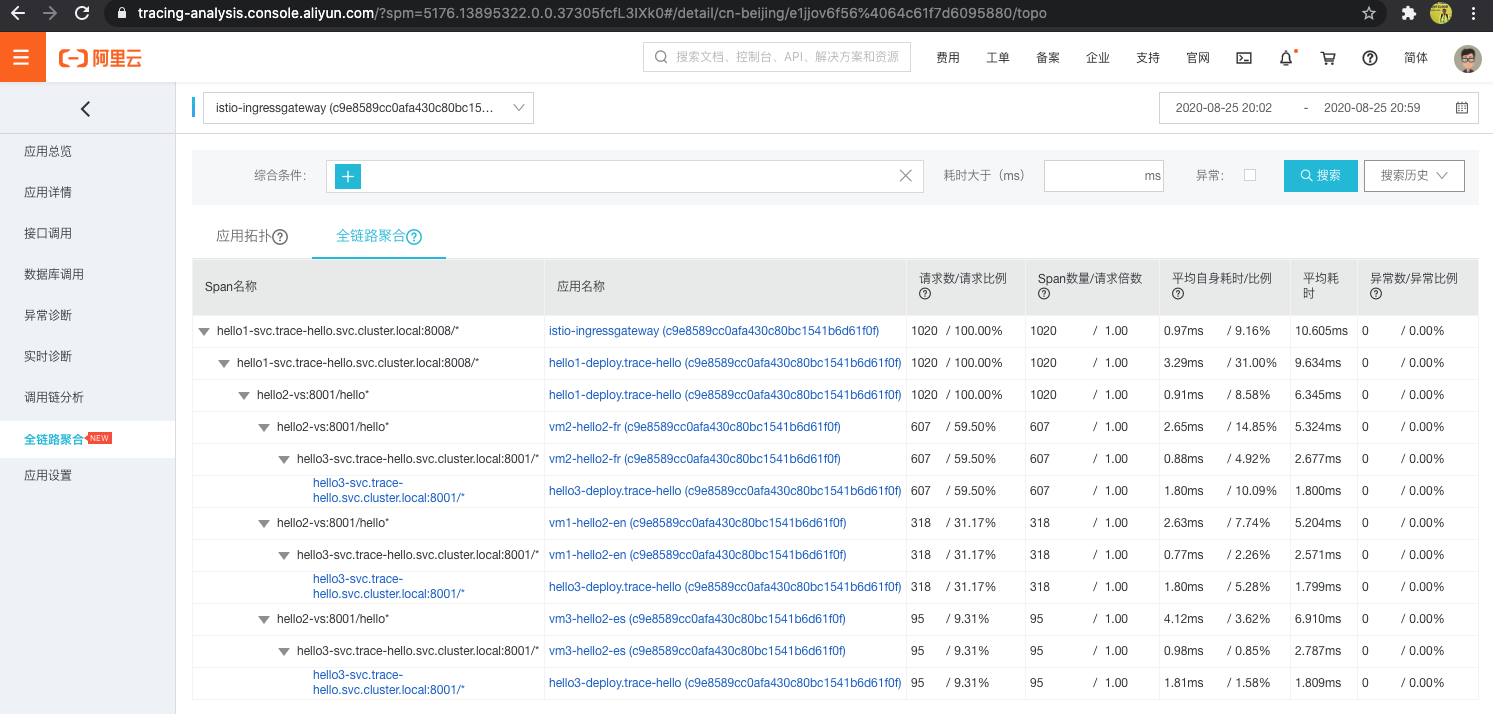
Task: Click the blue 搜索 button
Action: pyautogui.click(x=1320, y=176)
